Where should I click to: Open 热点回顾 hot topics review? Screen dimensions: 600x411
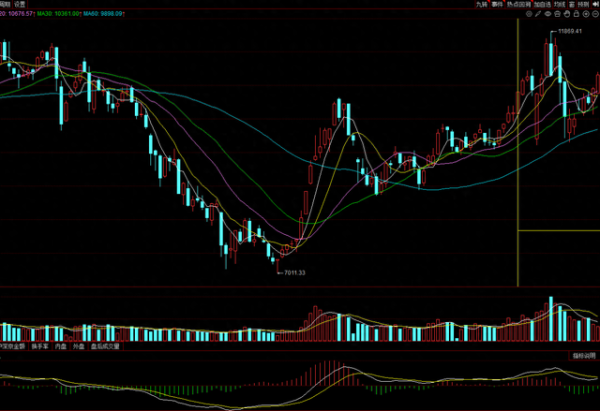point(519,5)
